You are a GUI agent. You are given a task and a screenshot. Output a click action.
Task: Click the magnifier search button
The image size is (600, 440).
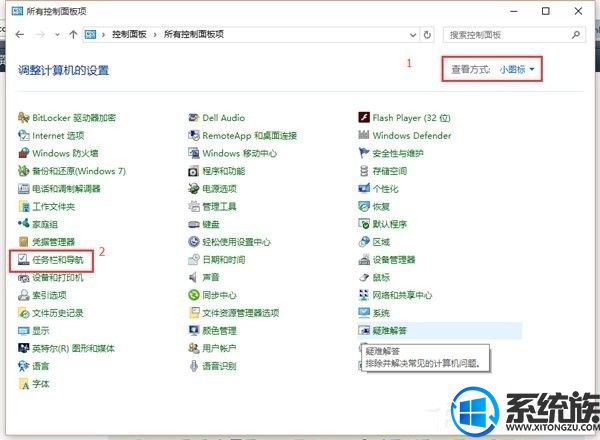(x=576, y=35)
